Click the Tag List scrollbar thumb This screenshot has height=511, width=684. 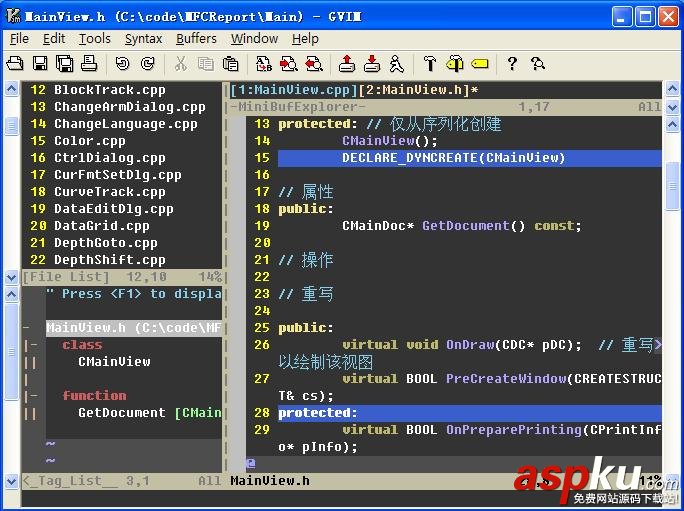(11, 351)
